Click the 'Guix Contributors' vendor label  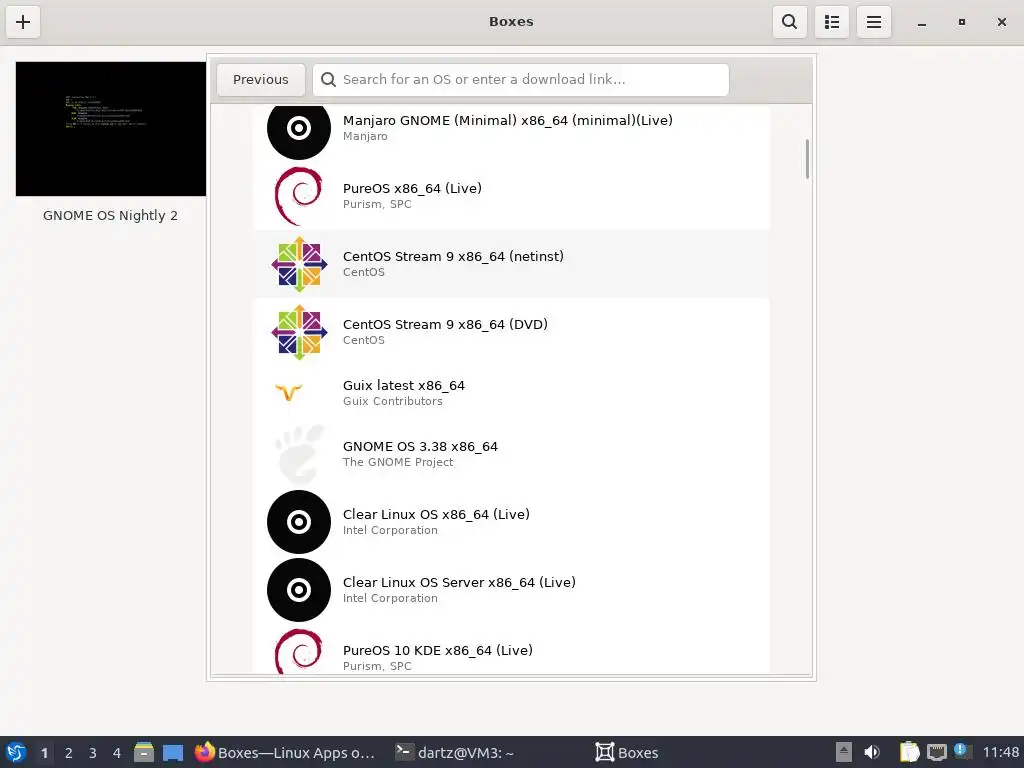(392, 401)
